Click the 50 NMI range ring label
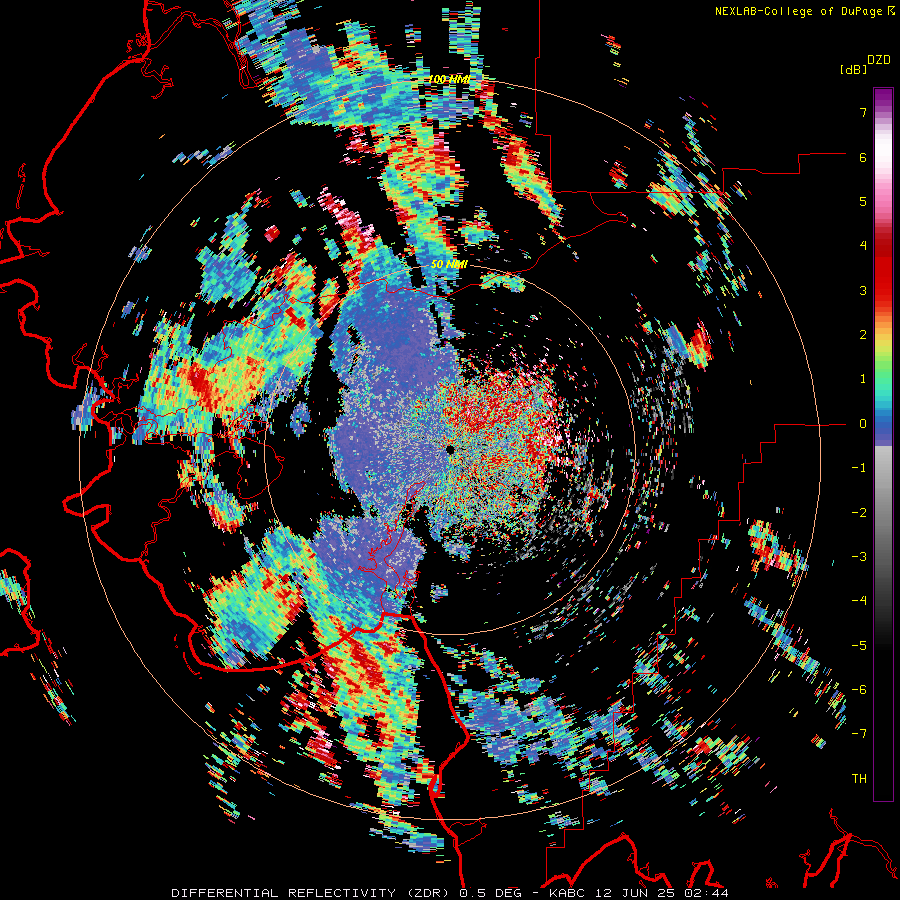Screen dimensions: 900x900 tap(449, 265)
